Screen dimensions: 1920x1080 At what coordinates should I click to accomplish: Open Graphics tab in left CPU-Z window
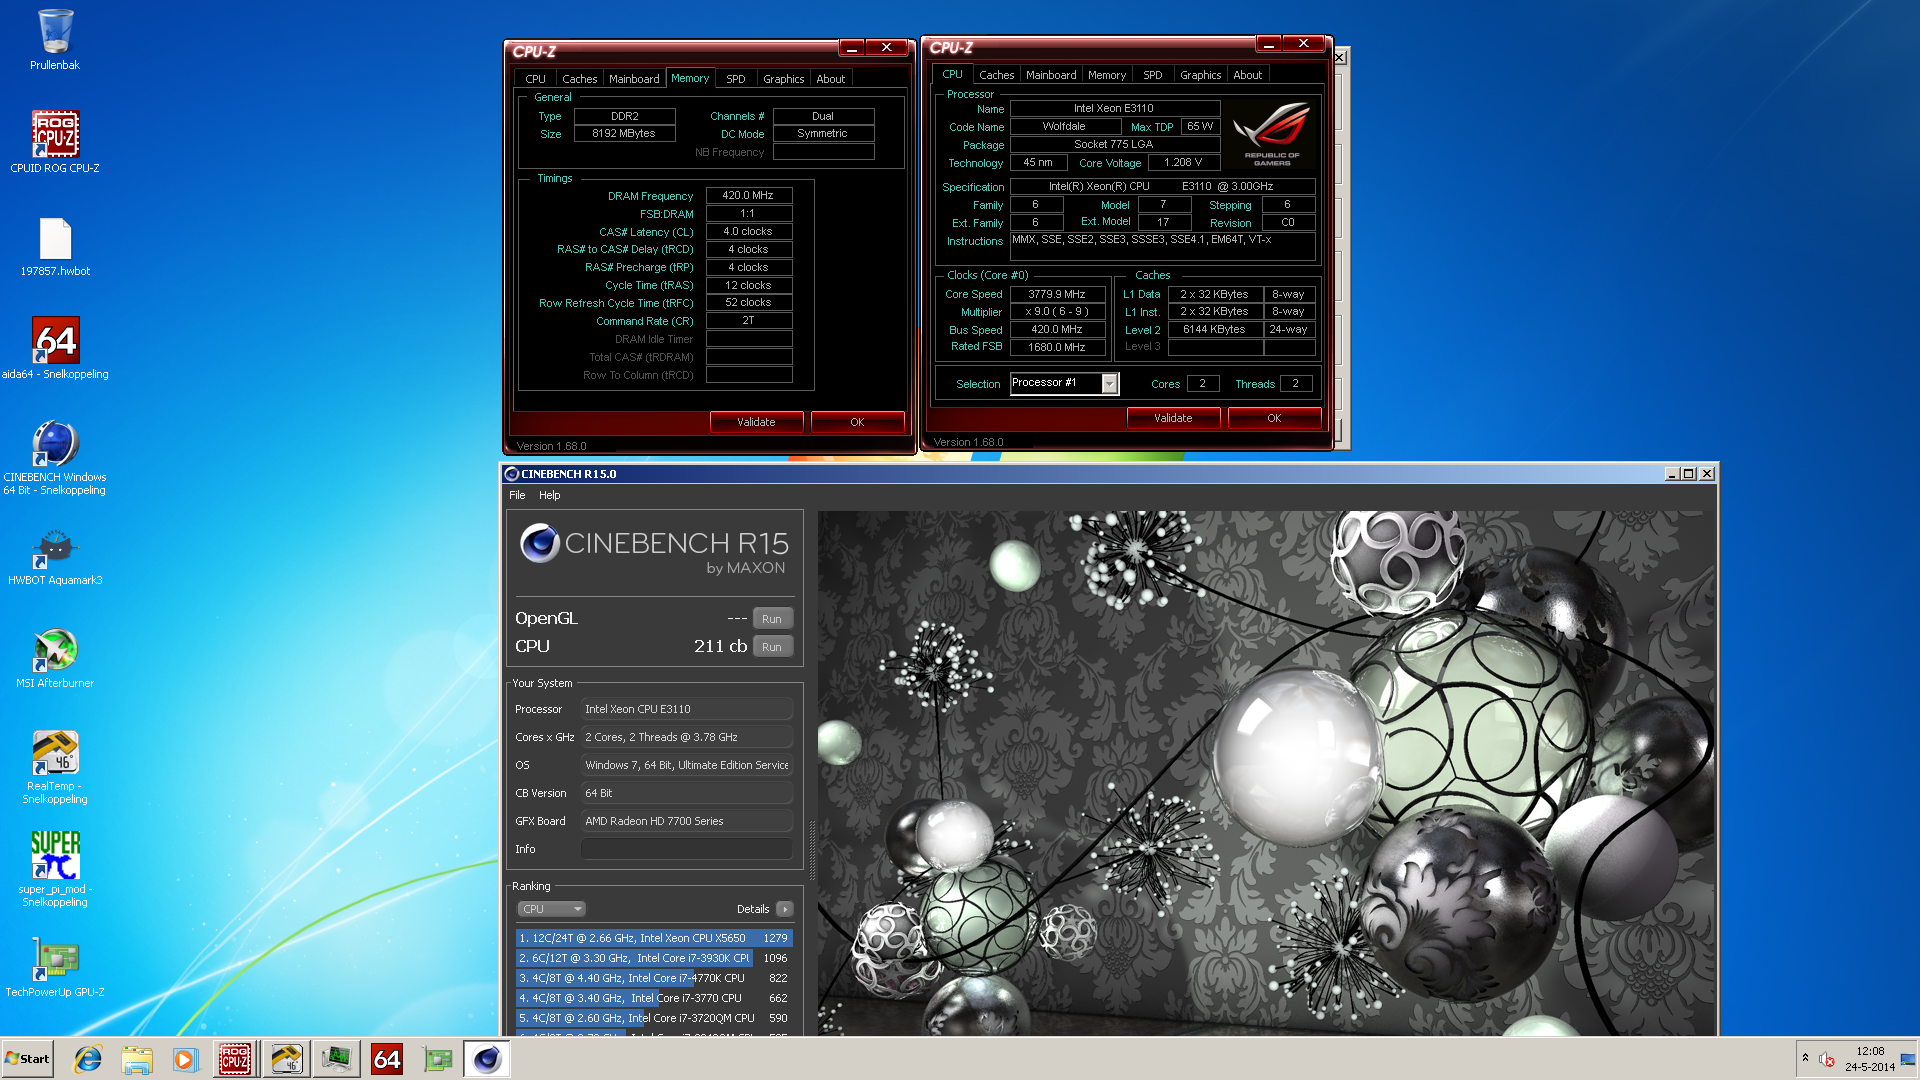(x=783, y=79)
